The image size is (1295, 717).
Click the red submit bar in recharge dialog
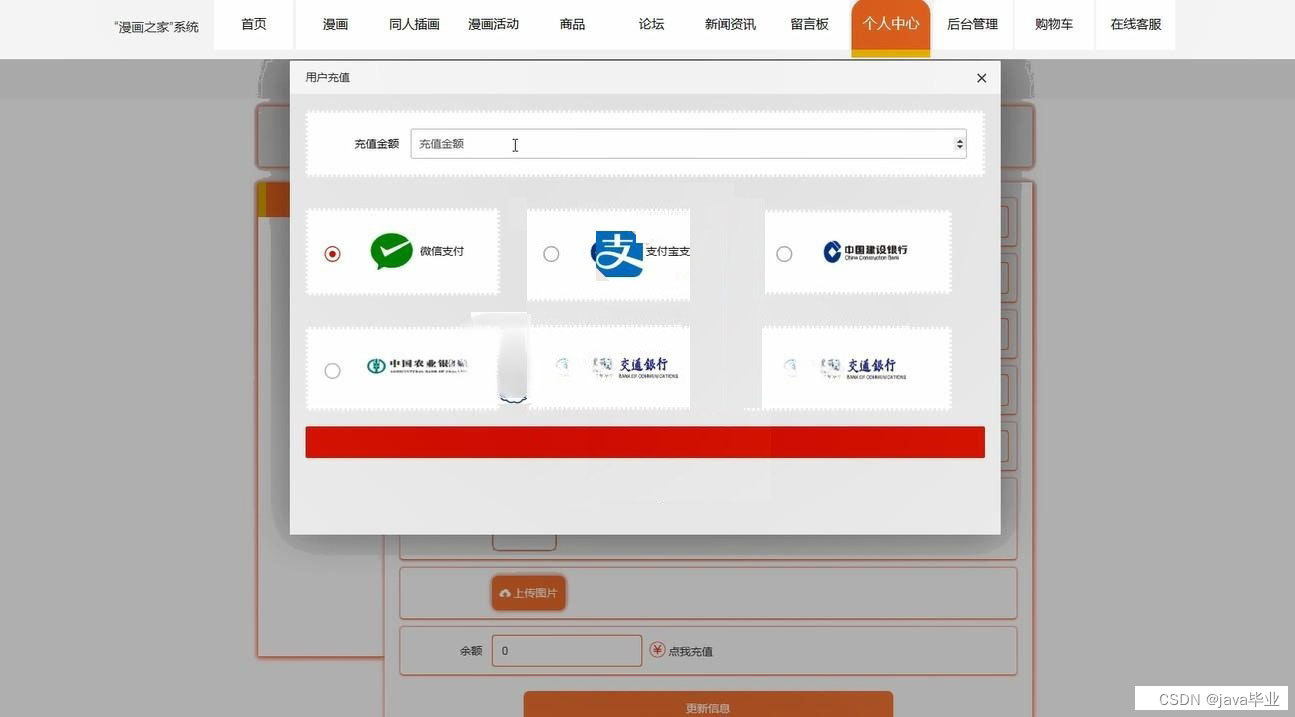point(645,442)
